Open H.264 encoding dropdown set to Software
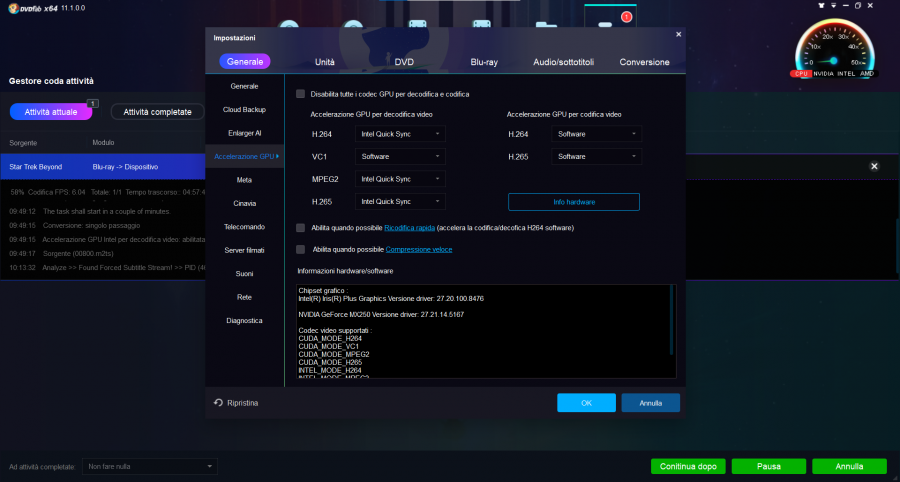The image size is (900, 482). click(596, 134)
